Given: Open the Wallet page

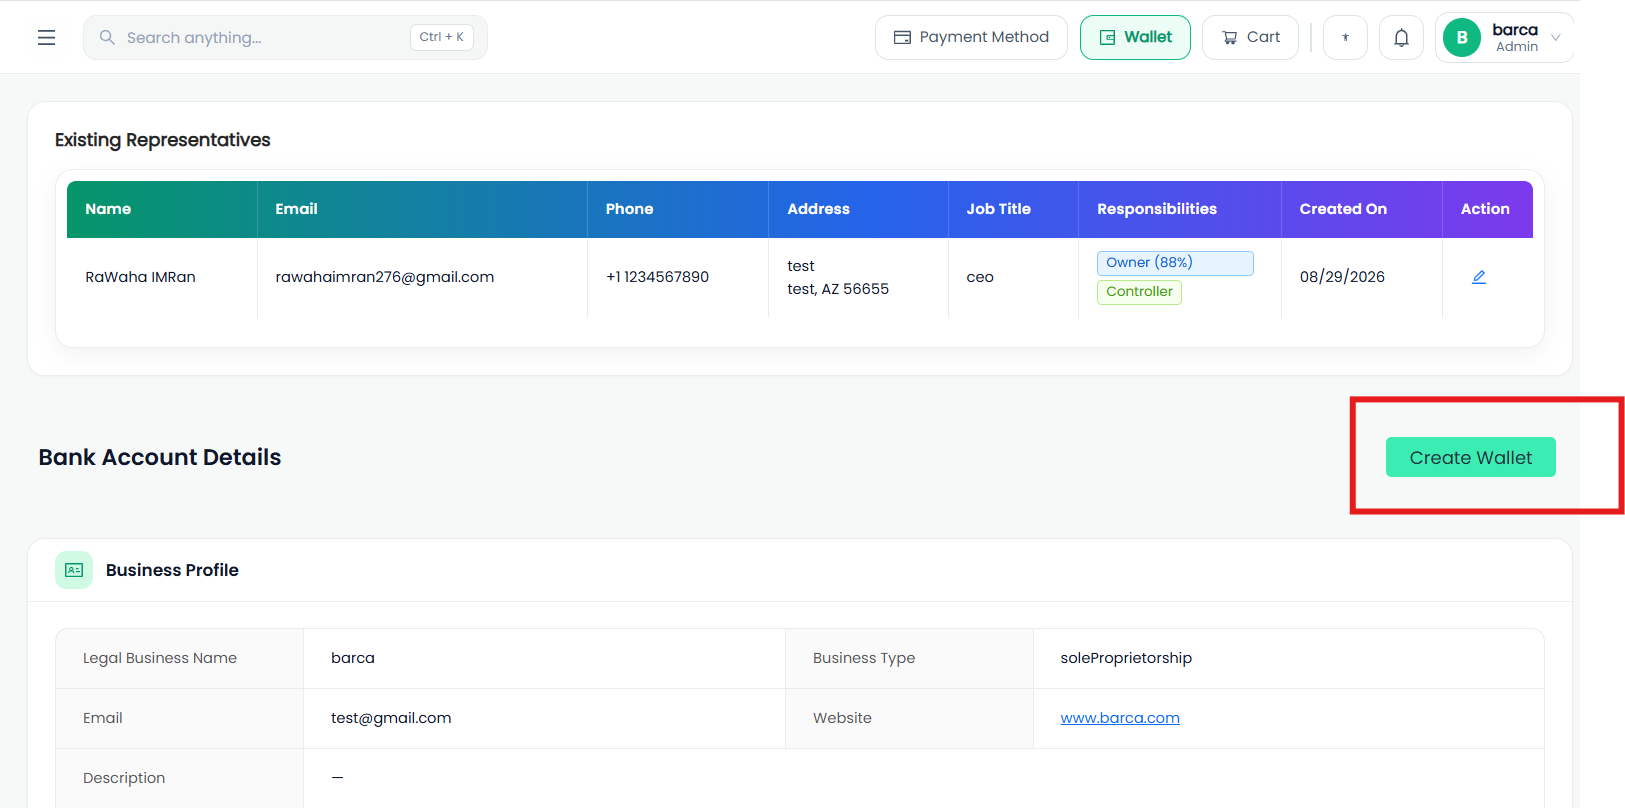Looking at the screenshot, I should 1135,37.
